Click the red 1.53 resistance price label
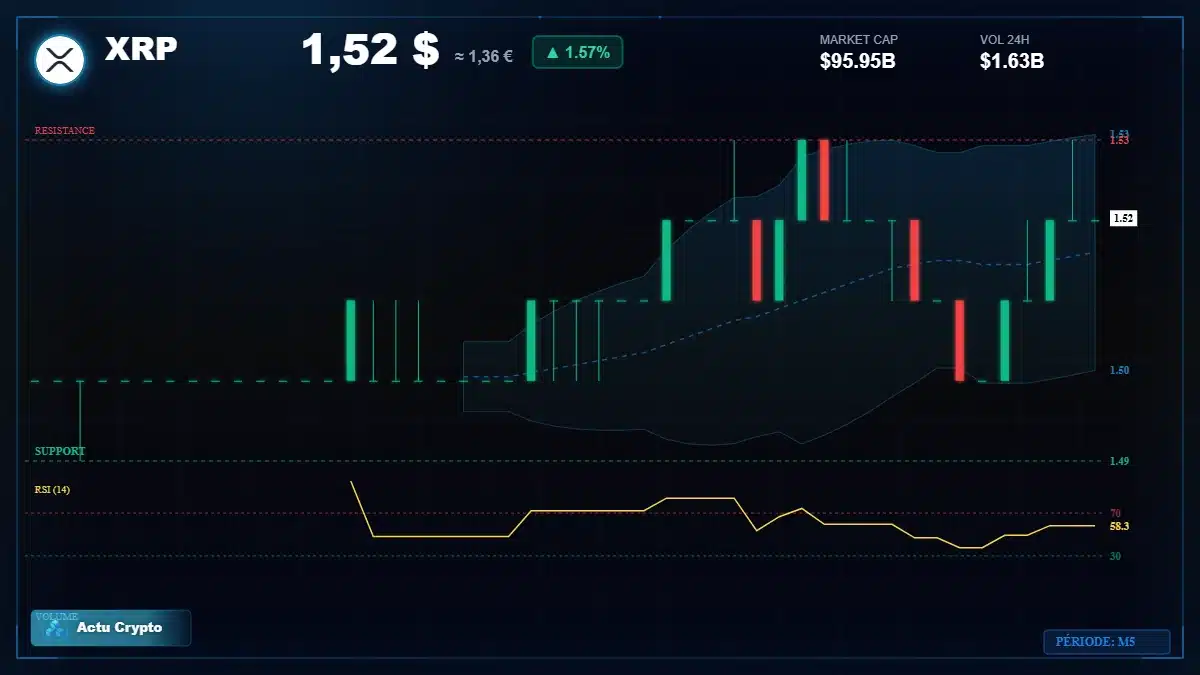This screenshot has width=1200, height=675. click(1119, 141)
